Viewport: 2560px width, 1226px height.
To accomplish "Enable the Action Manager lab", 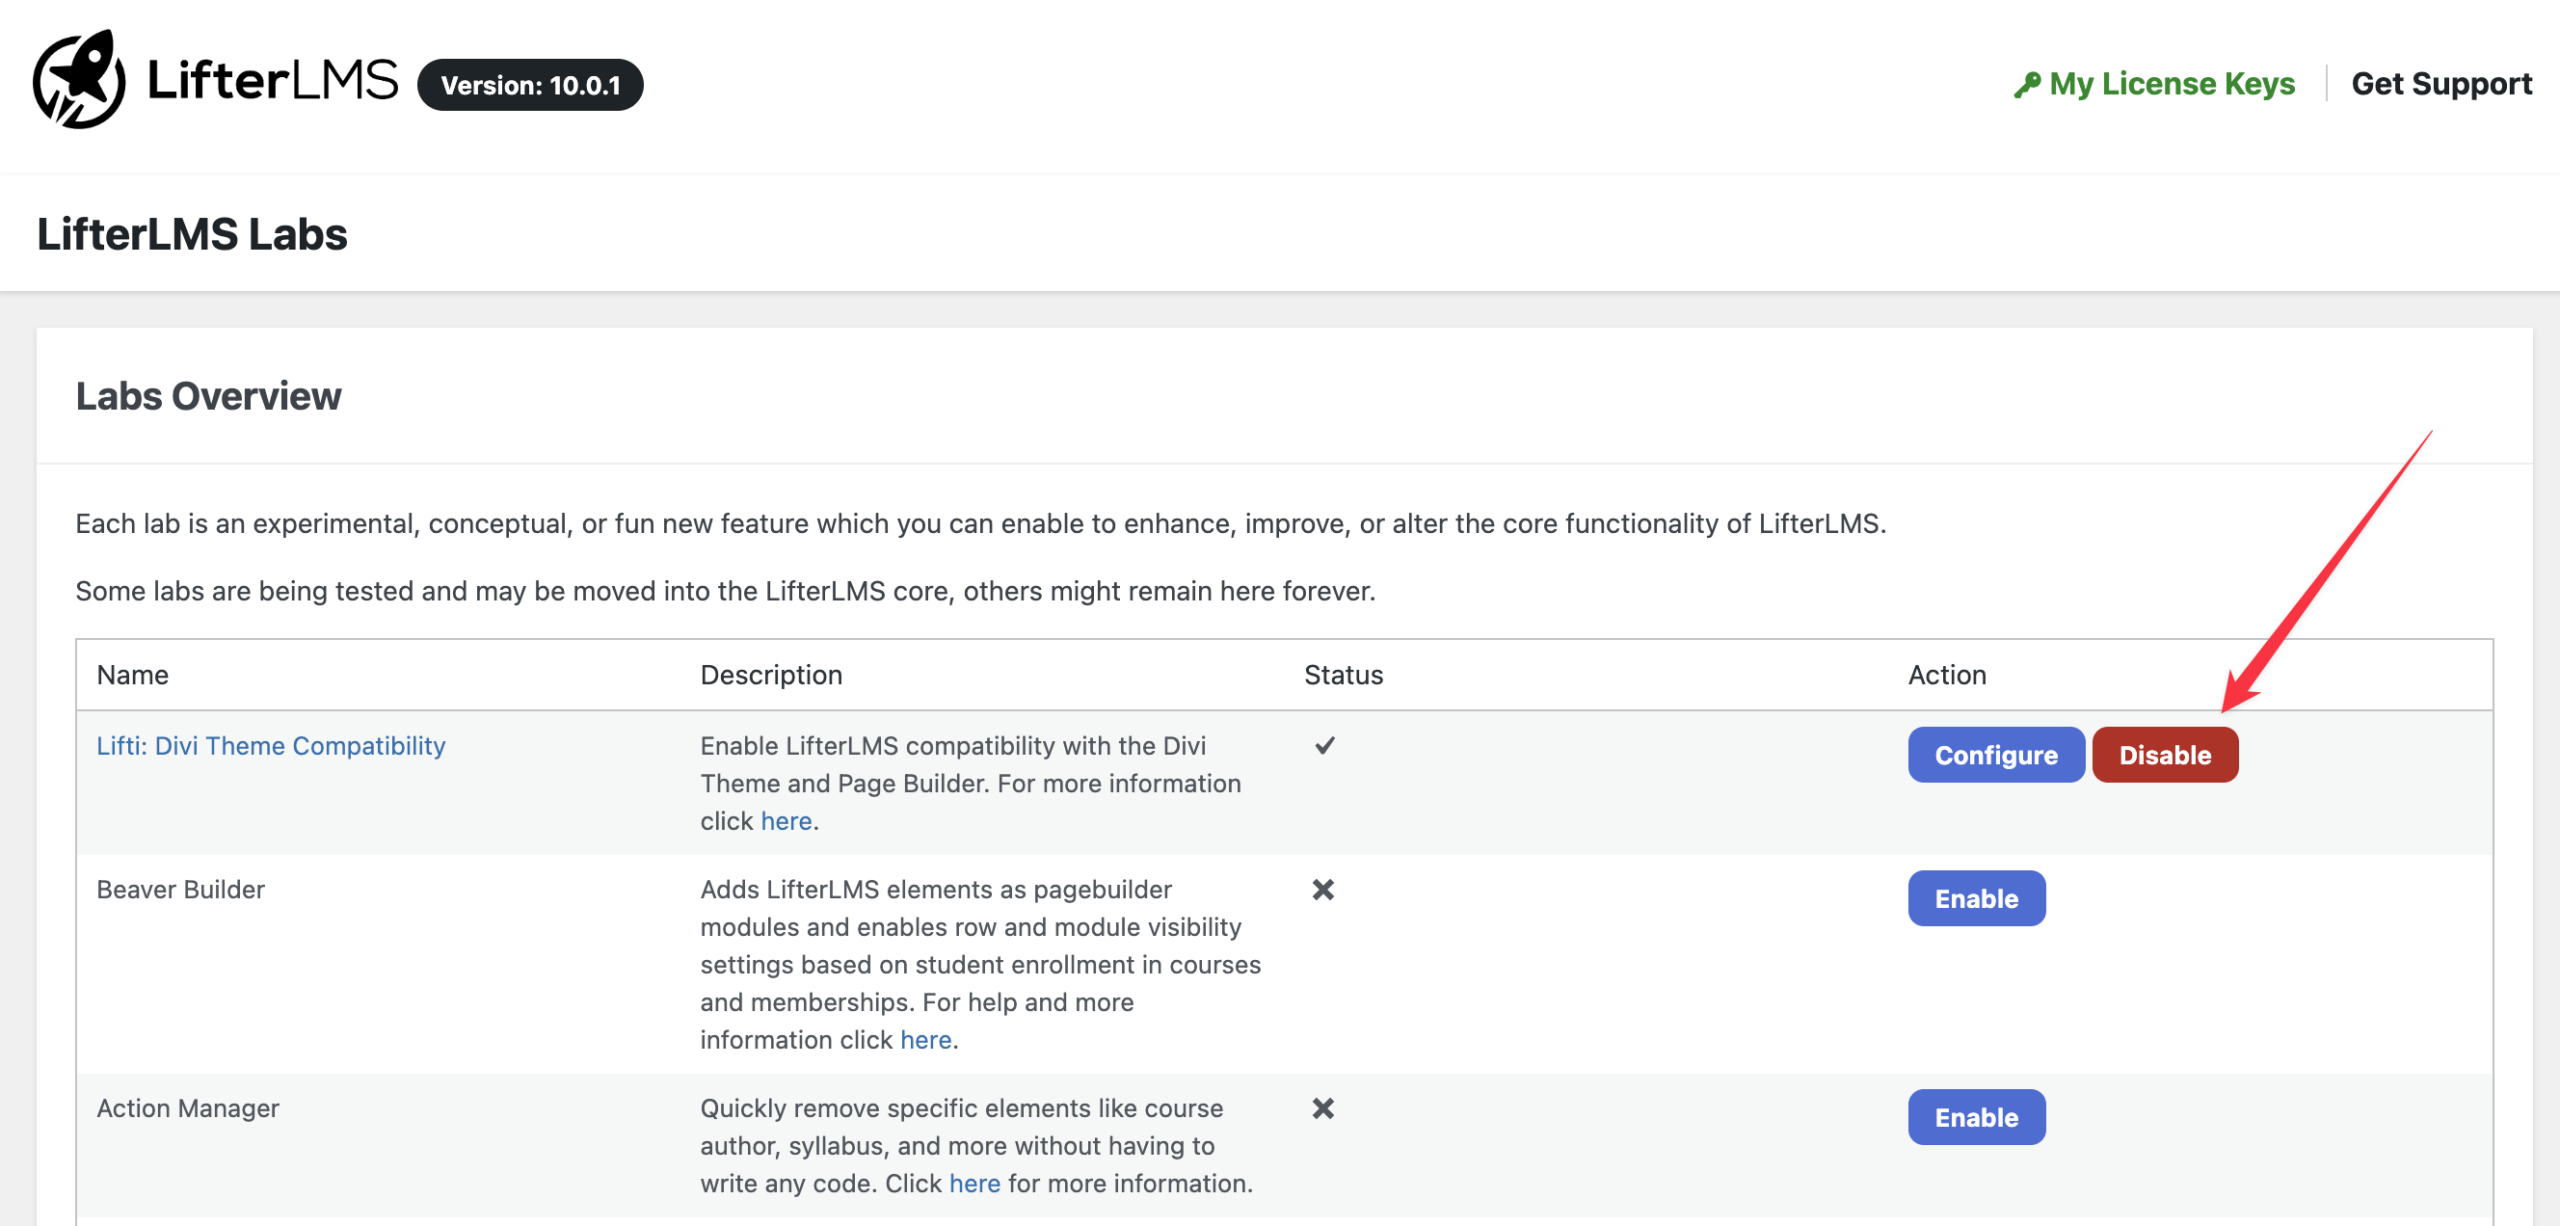I will 1976,1118.
